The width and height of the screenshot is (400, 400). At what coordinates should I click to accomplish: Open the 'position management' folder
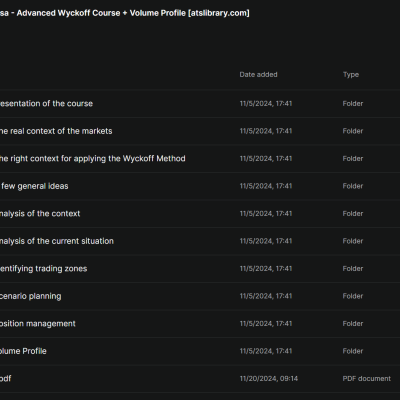[200, 323]
